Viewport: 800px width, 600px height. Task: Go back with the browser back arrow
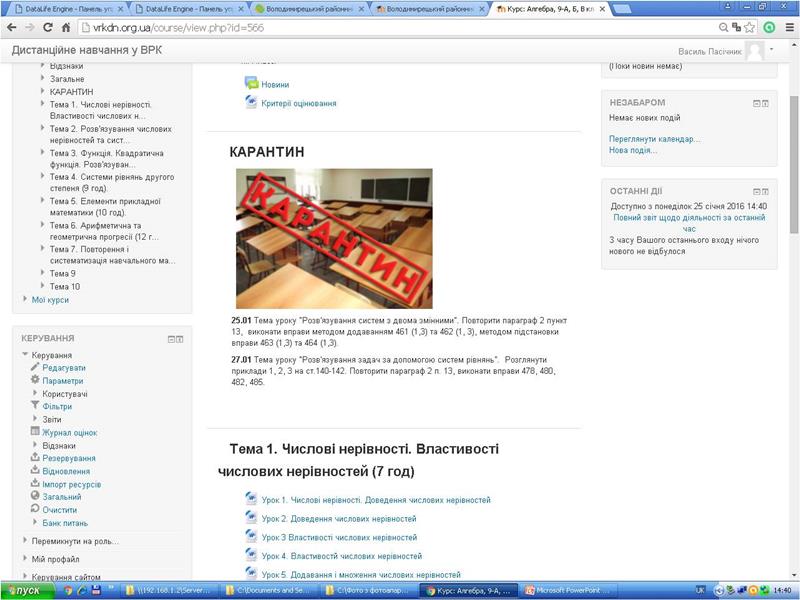click(x=12, y=28)
